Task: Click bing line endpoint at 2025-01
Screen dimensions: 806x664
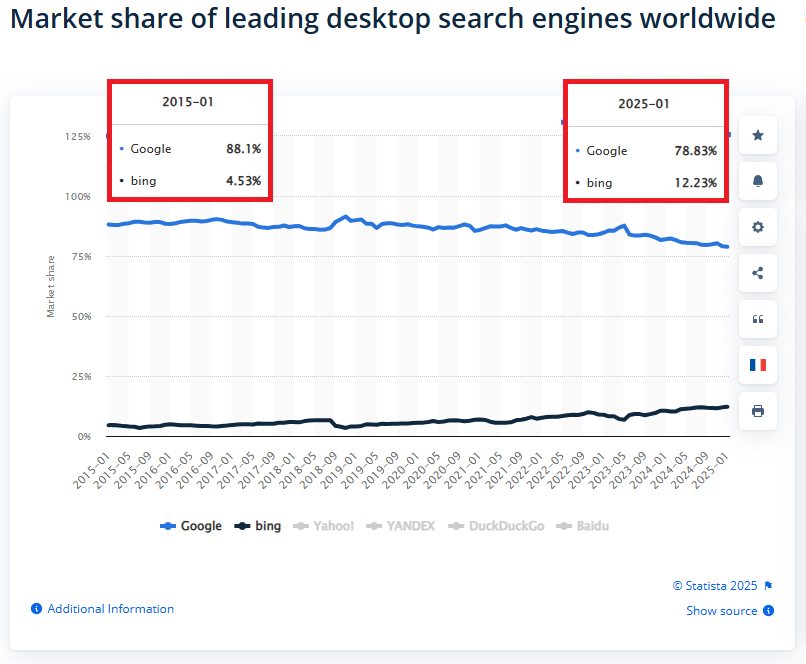Action: (x=726, y=407)
